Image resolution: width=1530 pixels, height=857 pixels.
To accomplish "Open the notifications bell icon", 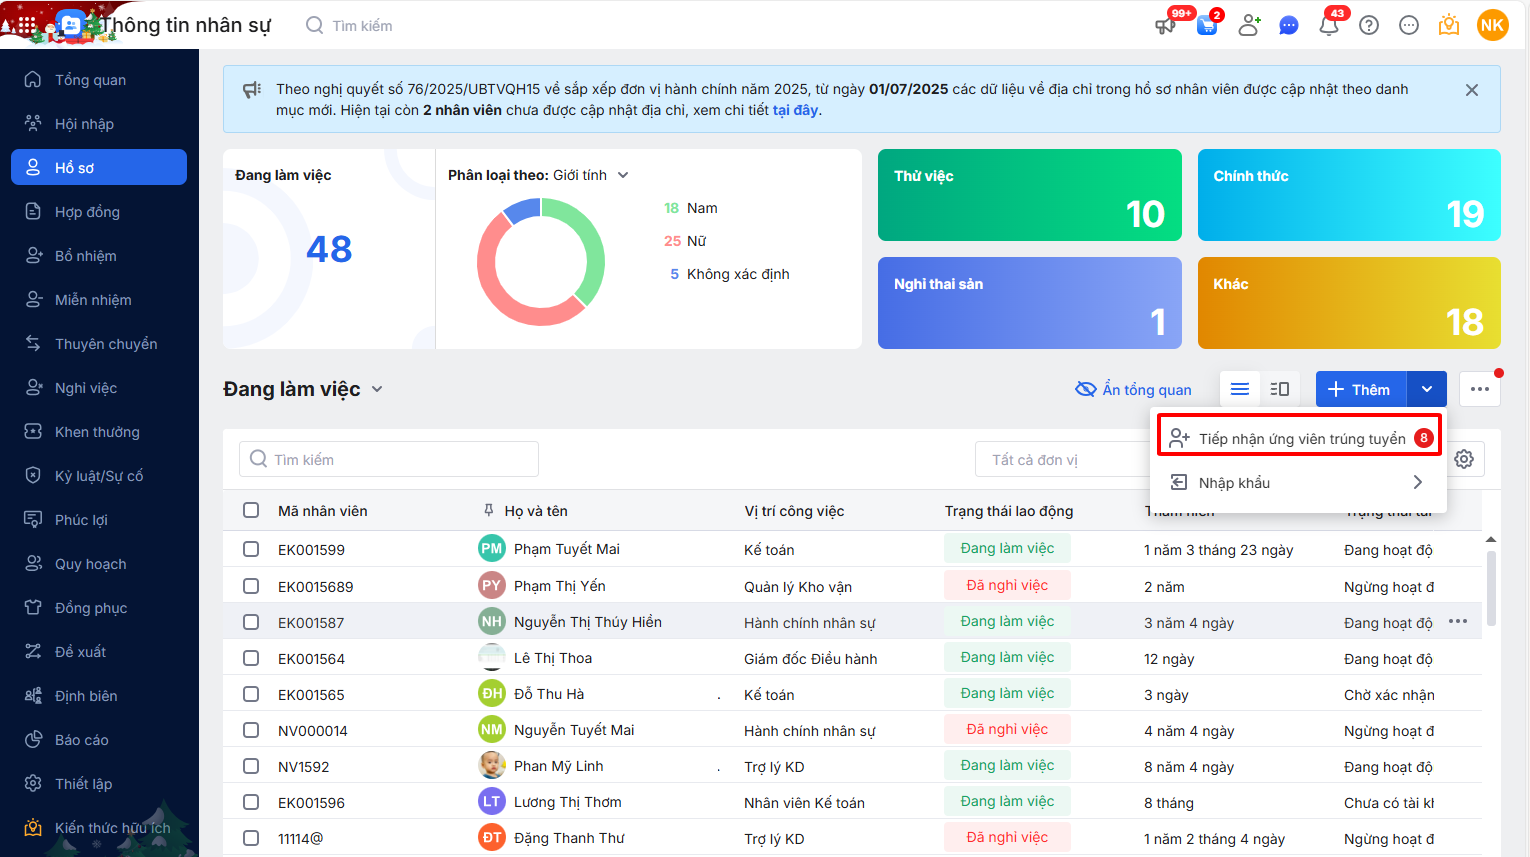I will coord(1328,26).
